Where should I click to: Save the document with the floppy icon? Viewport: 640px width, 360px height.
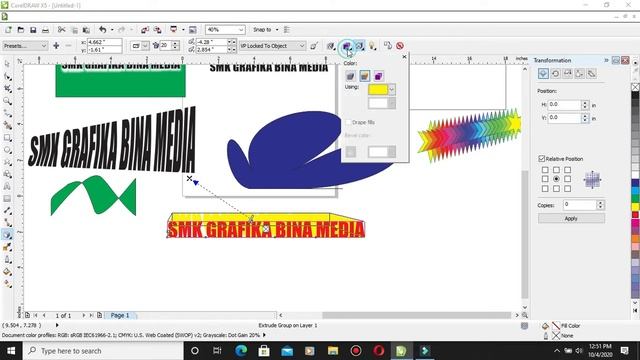[x=33, y=30]
